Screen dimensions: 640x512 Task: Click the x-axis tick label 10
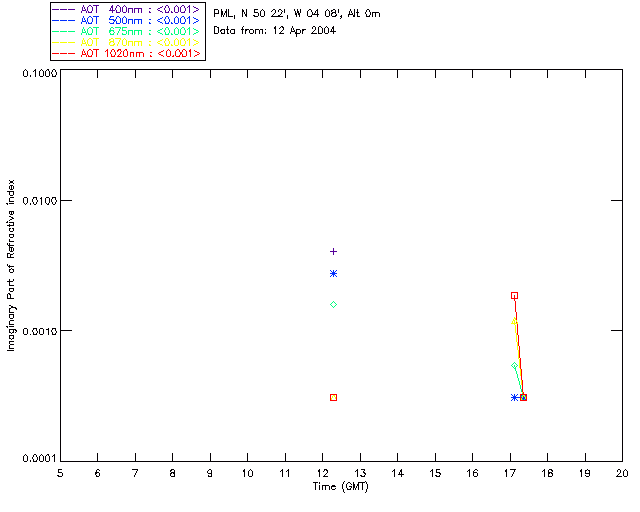click(248, 473)
